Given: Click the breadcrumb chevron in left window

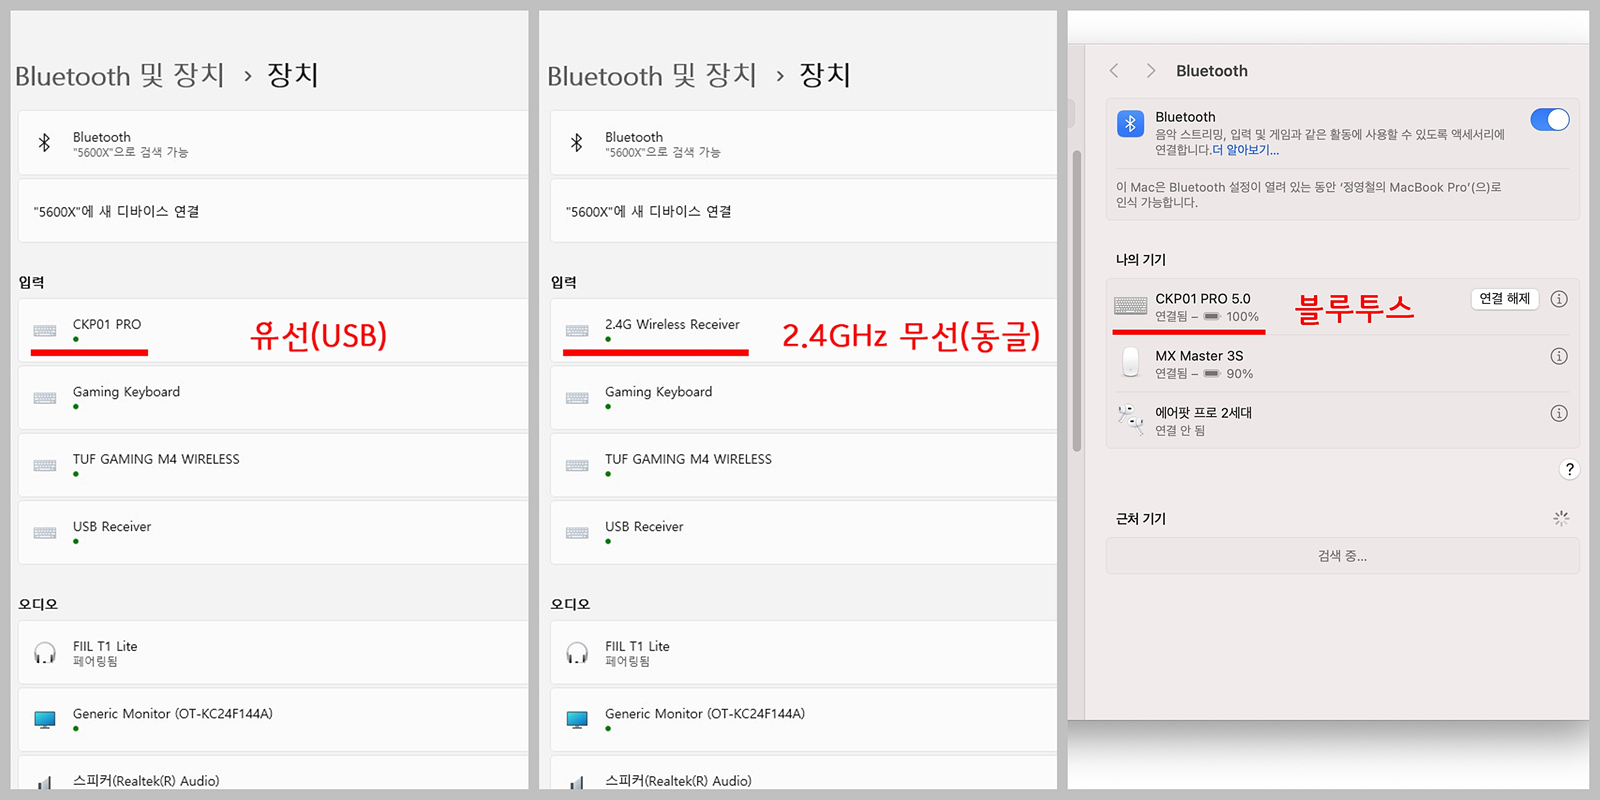Looking at the screenshot, I should point(248,76).
